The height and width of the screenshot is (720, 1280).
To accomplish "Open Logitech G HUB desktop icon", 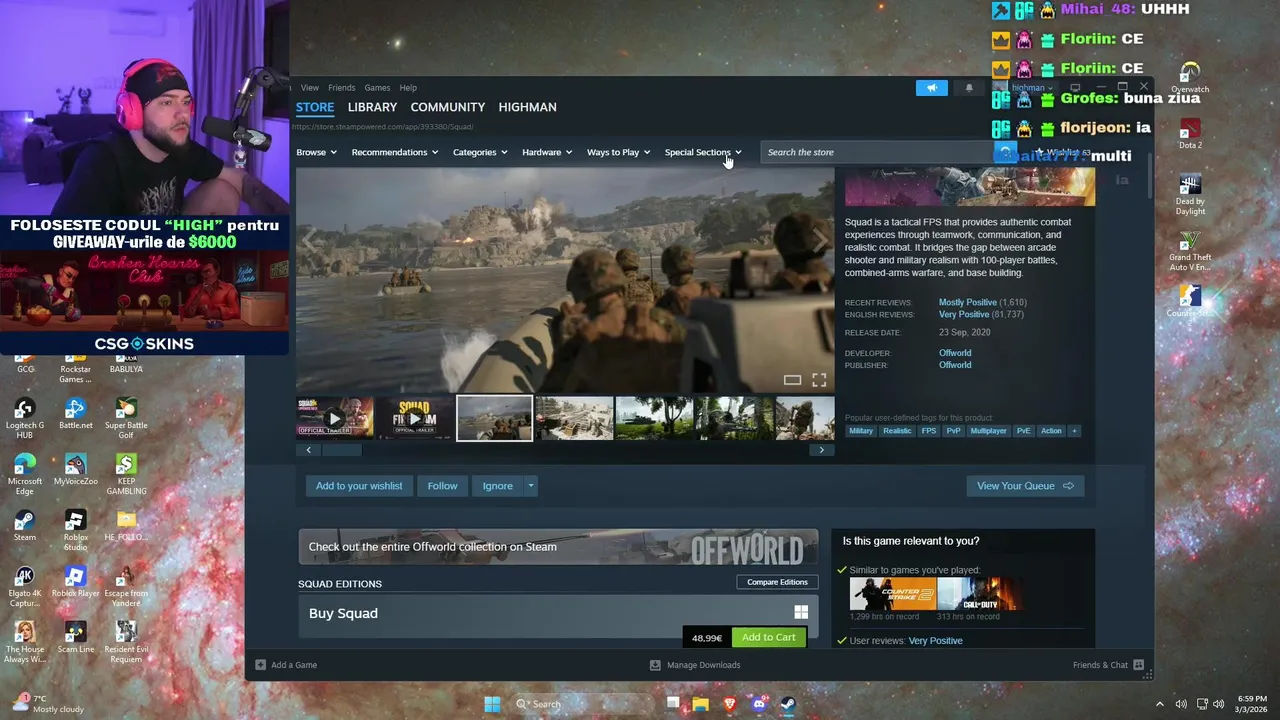I will tap(25, 418).
